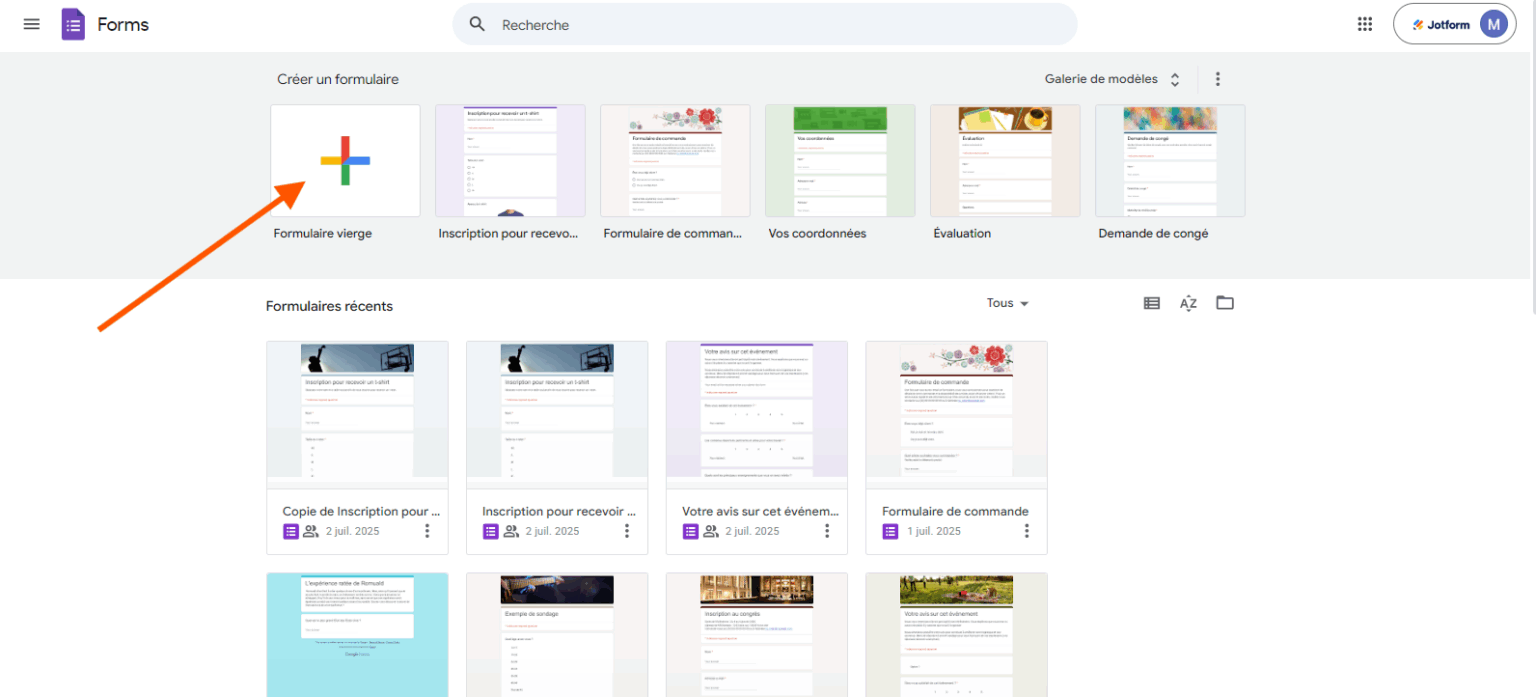
Task: Open the main navigation menu
Action: (x=31, y=24)
